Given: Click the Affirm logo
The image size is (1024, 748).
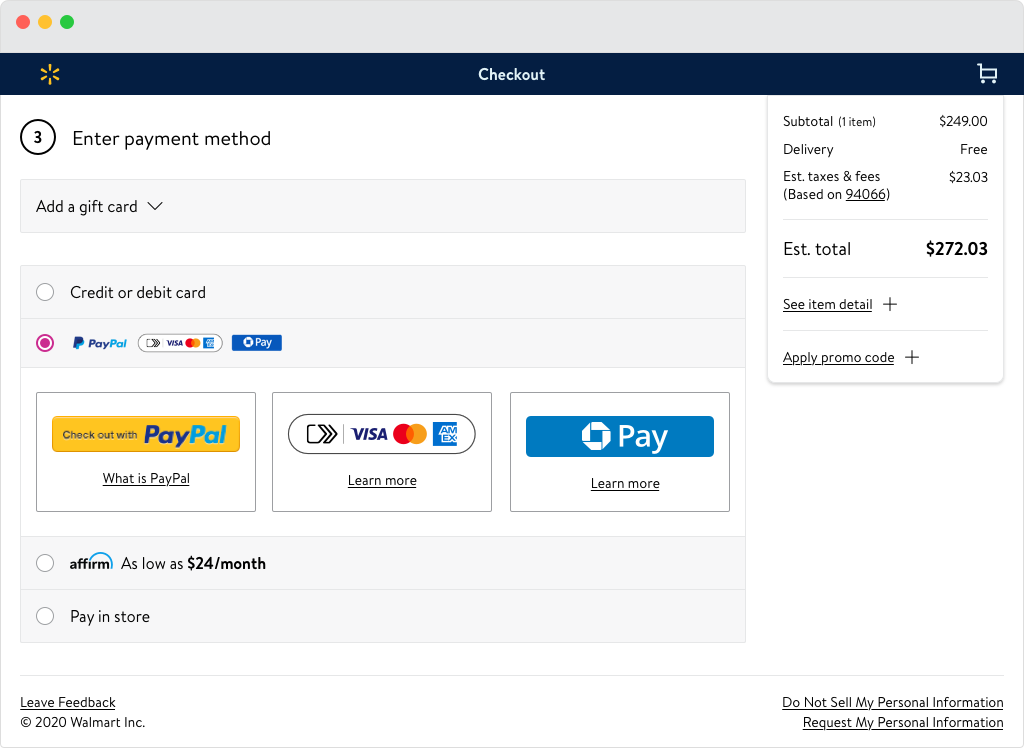Looking at the screenshot, I should coord(91,562).
